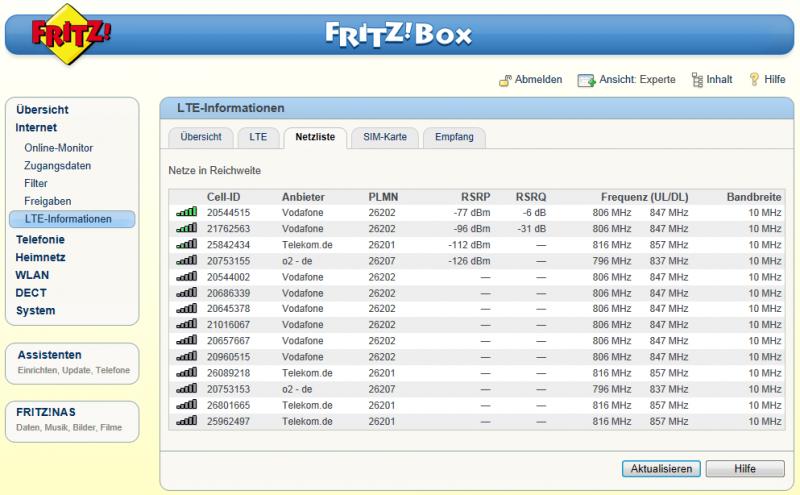Open WLAN in the sidebar menu
This screenshot has height=495, width=800.
click(32, 275)
